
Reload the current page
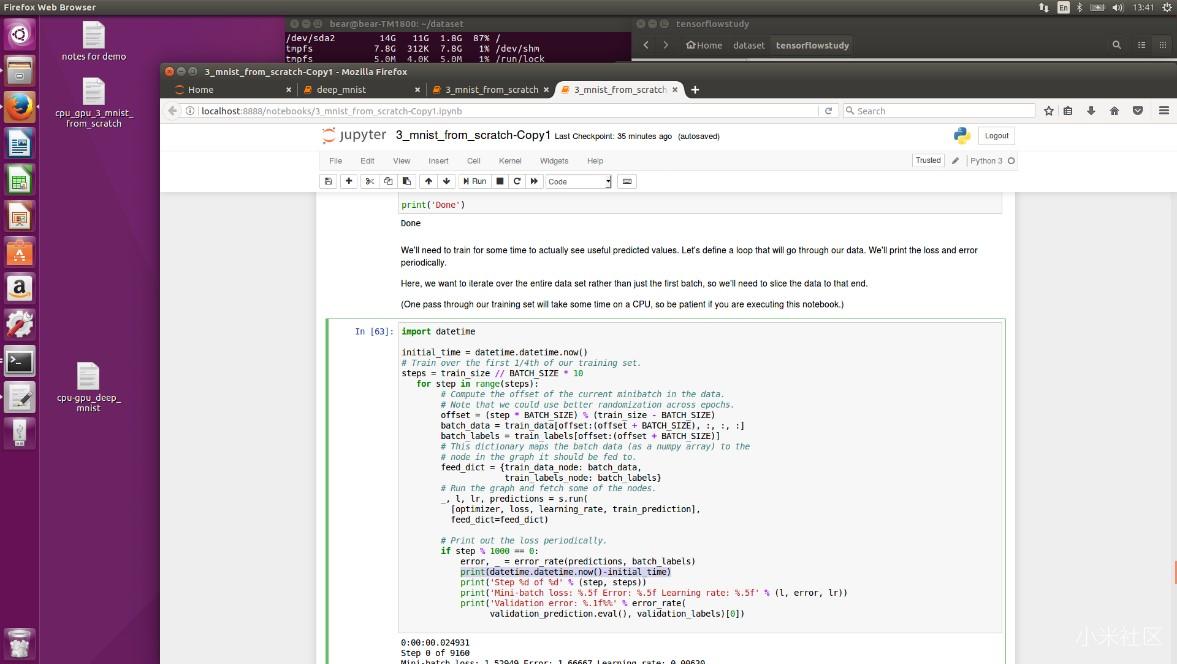pyautogui.click(x=828, y=110)
